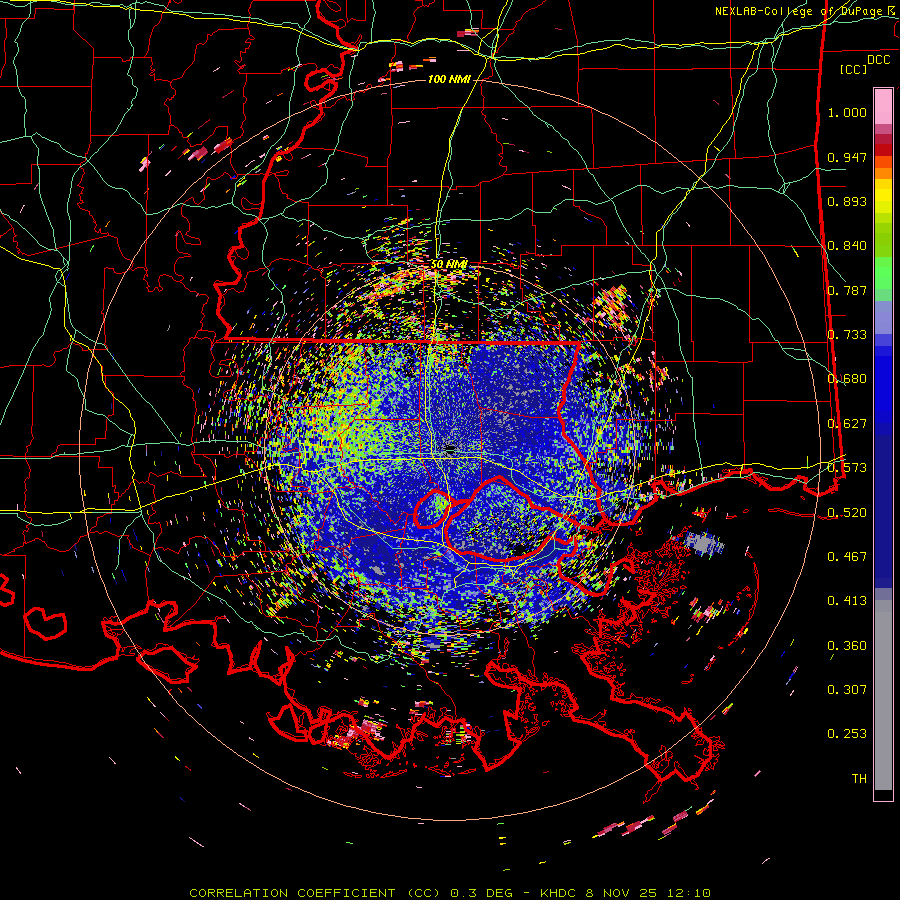Pick the periwinkle swatch between 0.787 and 0.733
This screenshot has height=900, width=900.
(883, 318)
